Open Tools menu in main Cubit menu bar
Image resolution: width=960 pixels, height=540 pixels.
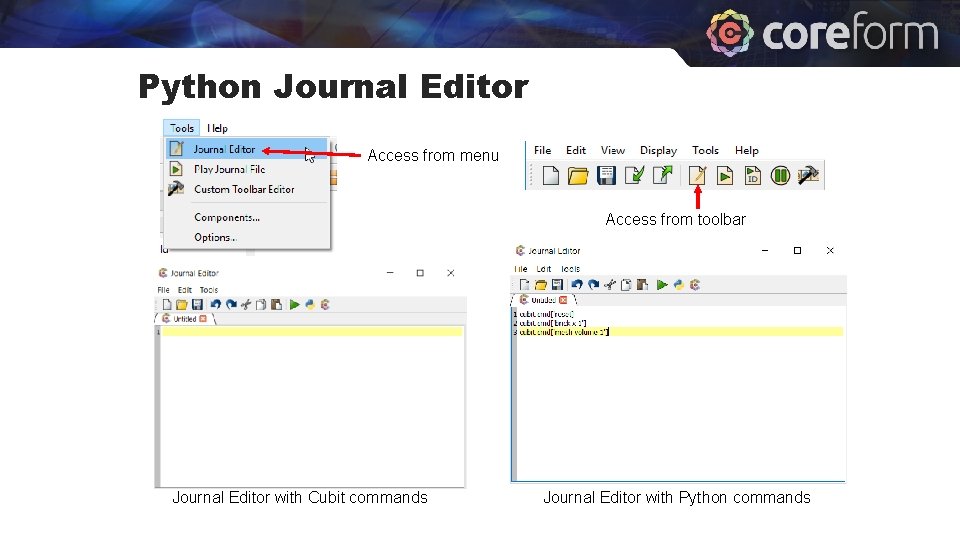click(x=705, y=150)
